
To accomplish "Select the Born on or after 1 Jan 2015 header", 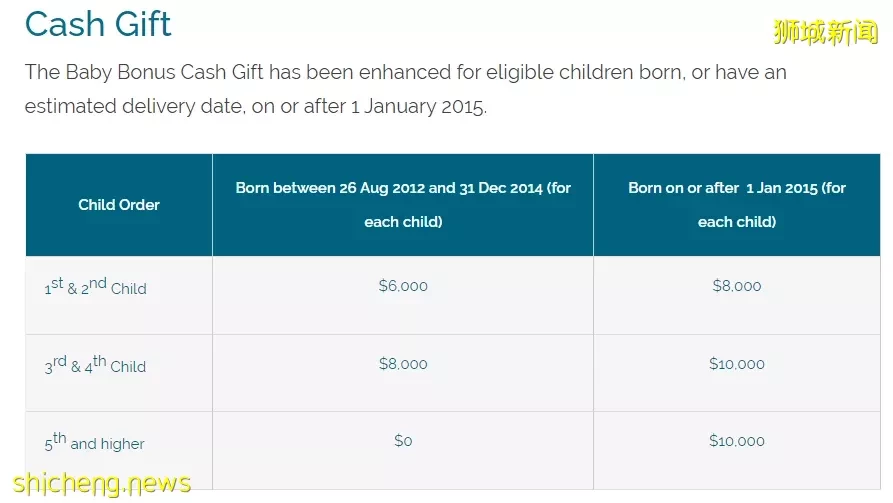I will click(737, 205).
